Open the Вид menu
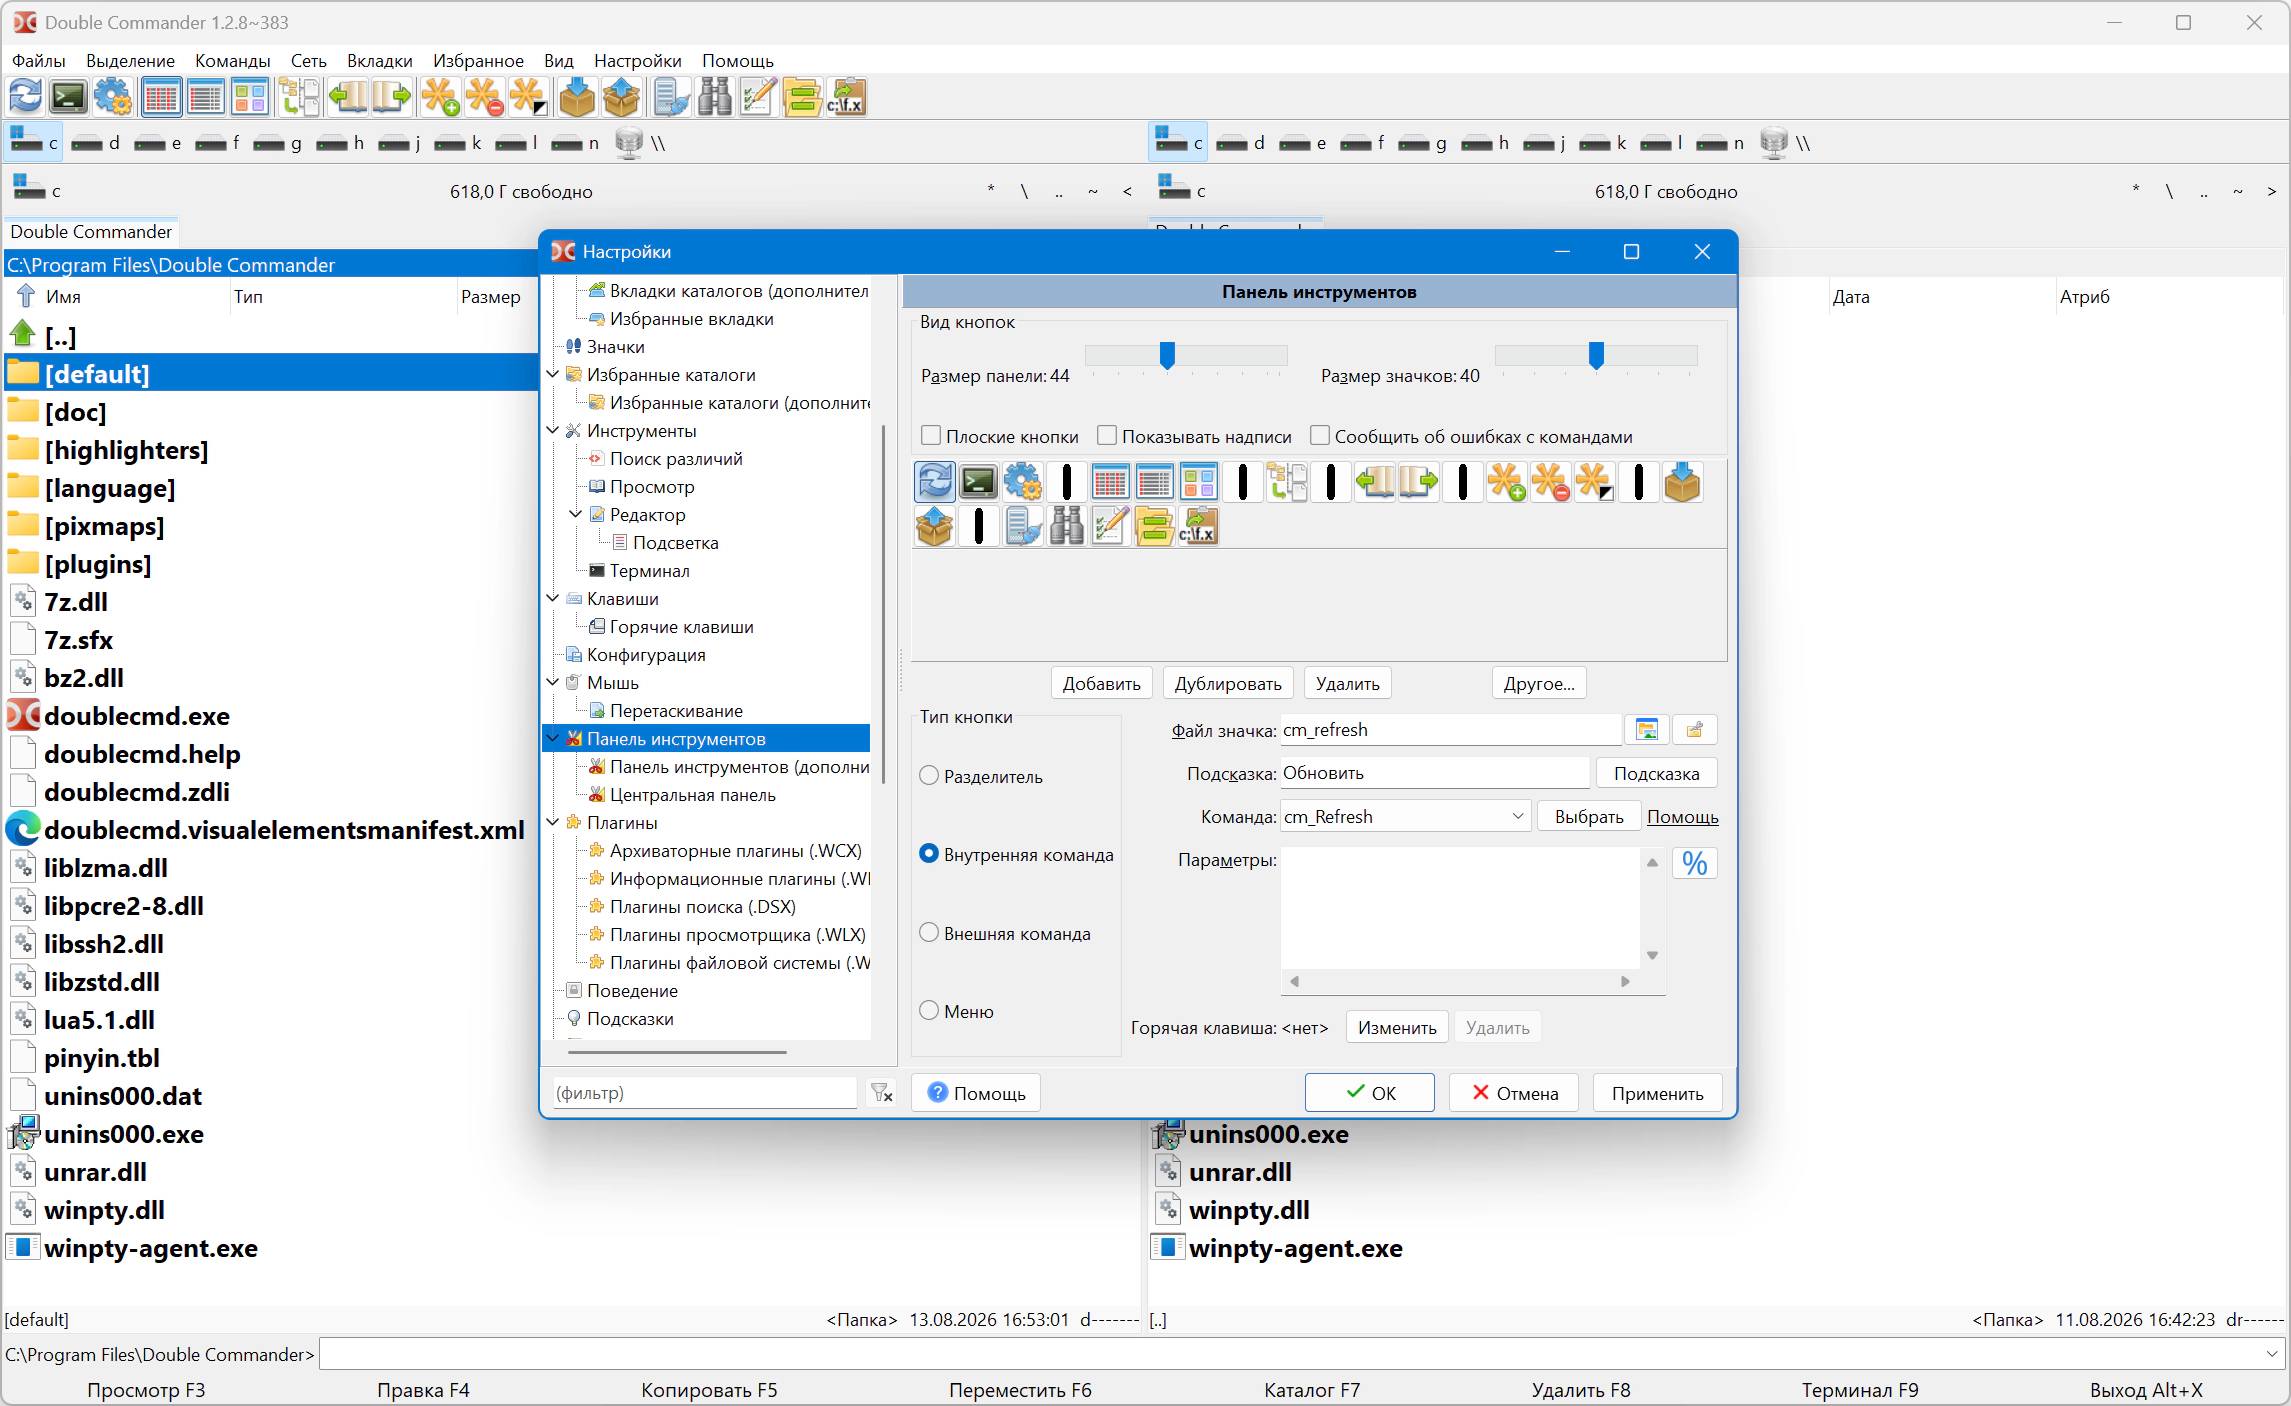 coord(559,60)
